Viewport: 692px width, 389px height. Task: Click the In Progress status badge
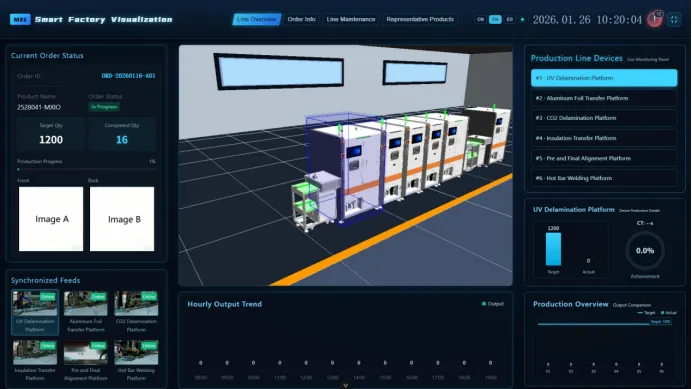coord(104,107)
